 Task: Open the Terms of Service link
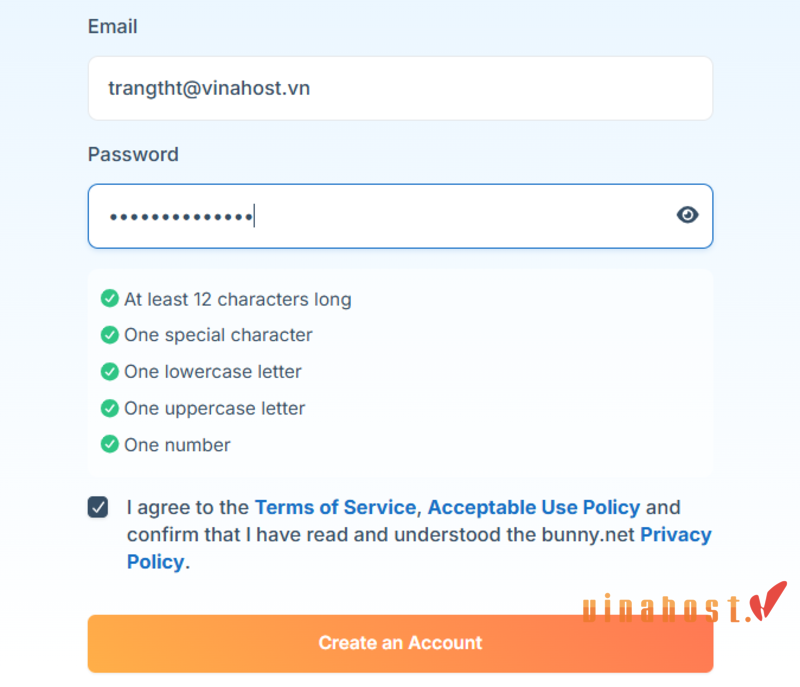point(335,507)
